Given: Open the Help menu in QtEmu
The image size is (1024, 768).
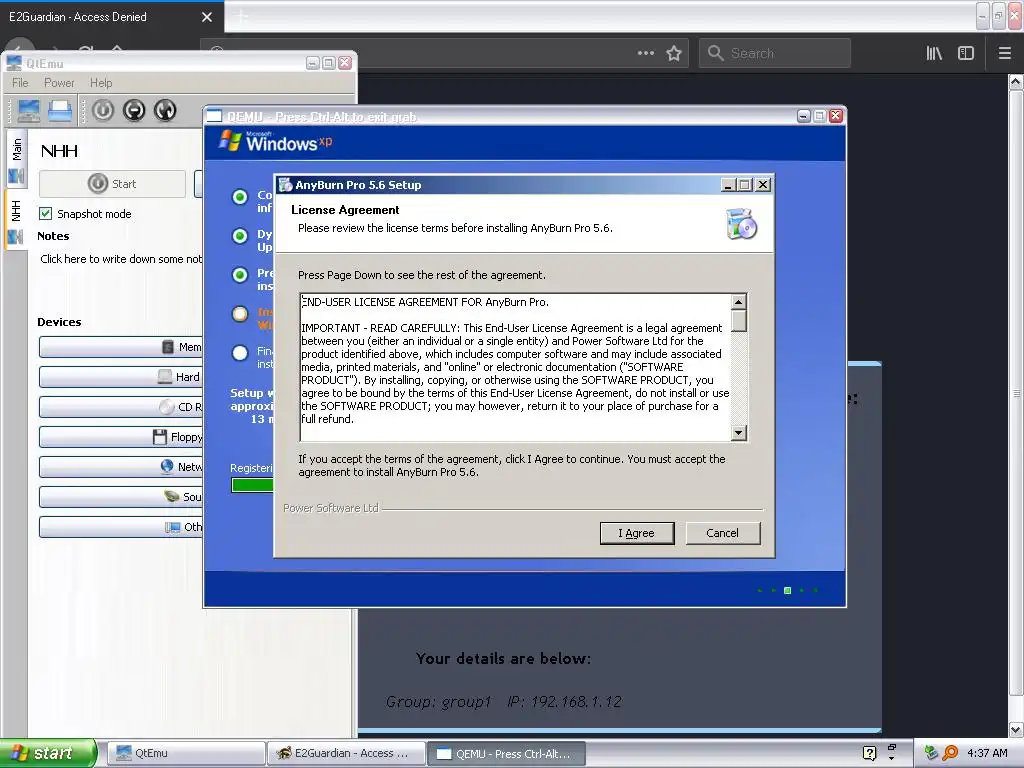Looking at the screenshot, I should (101, 83).
